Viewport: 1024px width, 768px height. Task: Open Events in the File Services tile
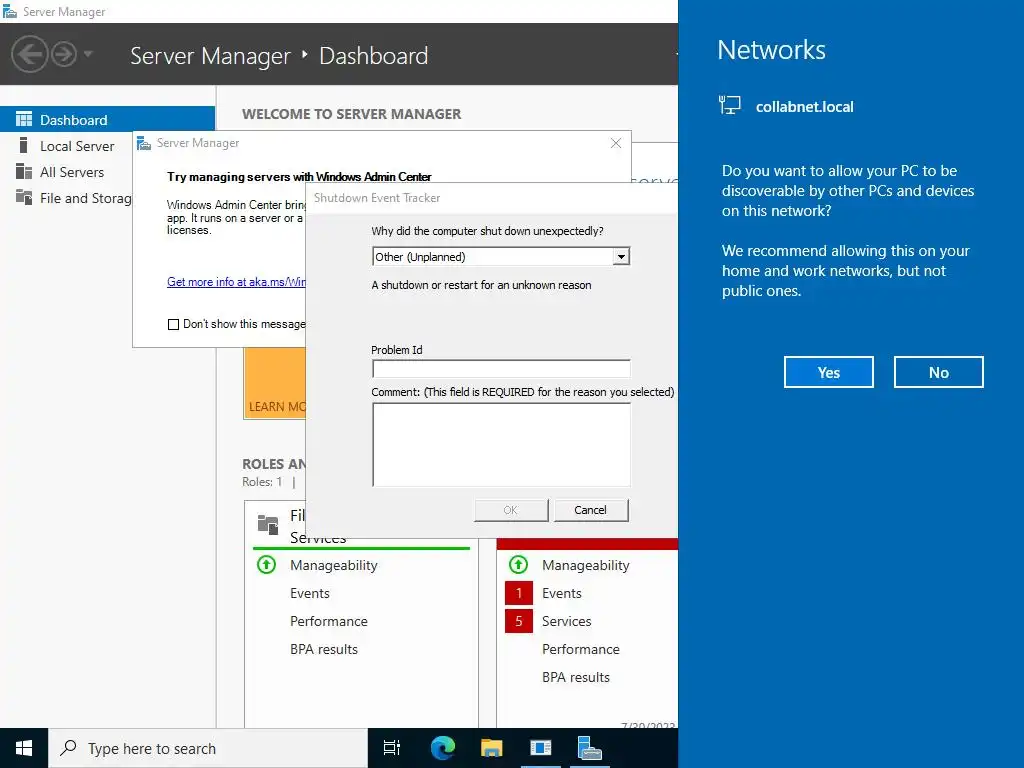pyautogui.click(x=310, y=593)
